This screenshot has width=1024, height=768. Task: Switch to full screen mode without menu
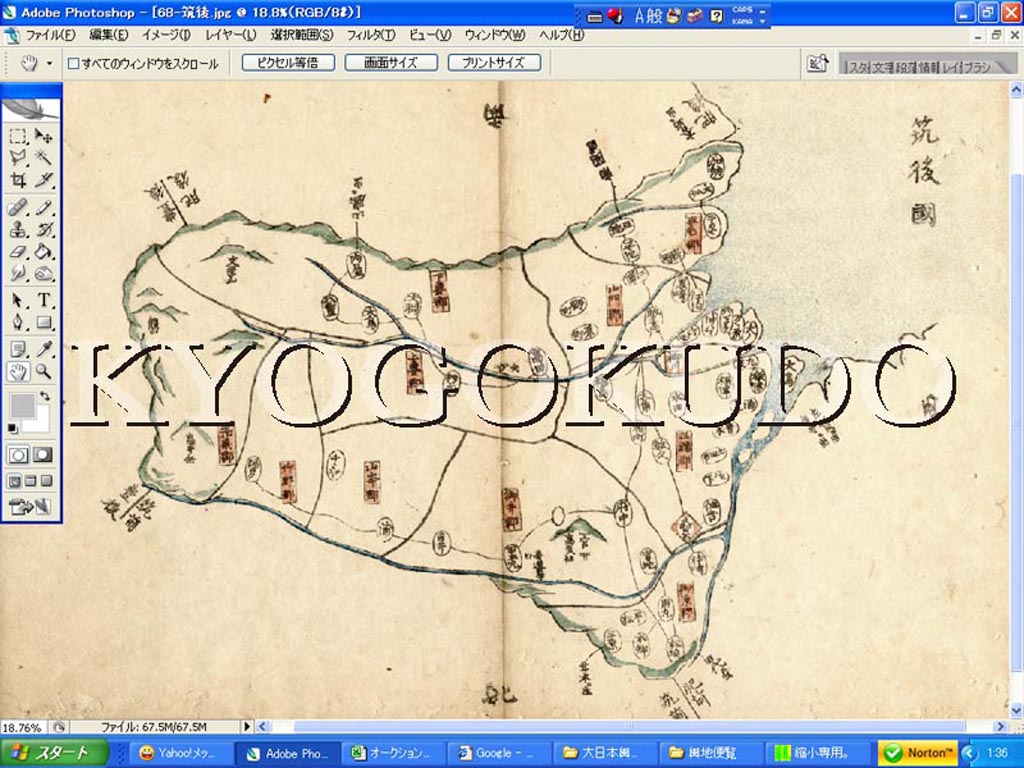click(x=46, y=481)
